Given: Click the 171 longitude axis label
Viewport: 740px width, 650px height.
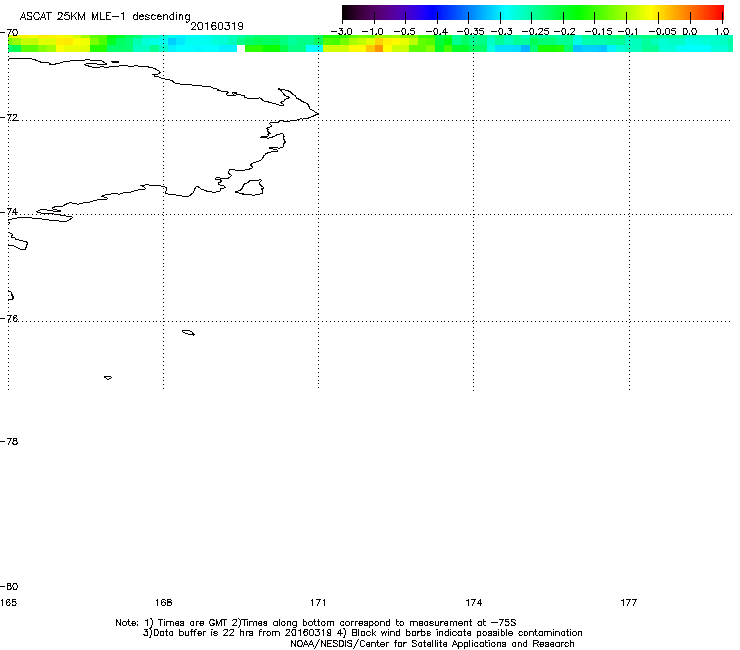Looking at the screenshot, I should click(x=318, y=602).
